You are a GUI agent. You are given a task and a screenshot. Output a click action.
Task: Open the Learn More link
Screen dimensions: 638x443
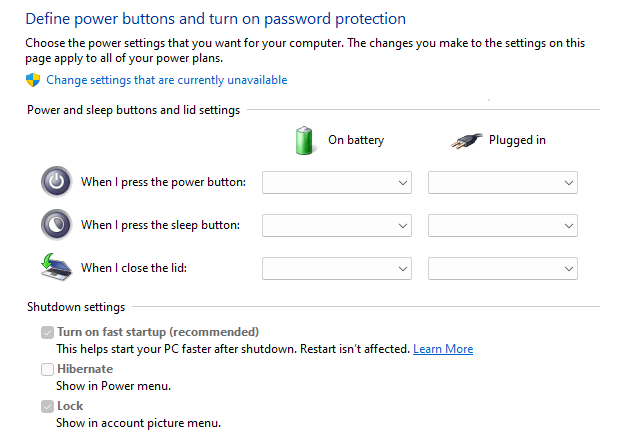[x=443, y=349]
